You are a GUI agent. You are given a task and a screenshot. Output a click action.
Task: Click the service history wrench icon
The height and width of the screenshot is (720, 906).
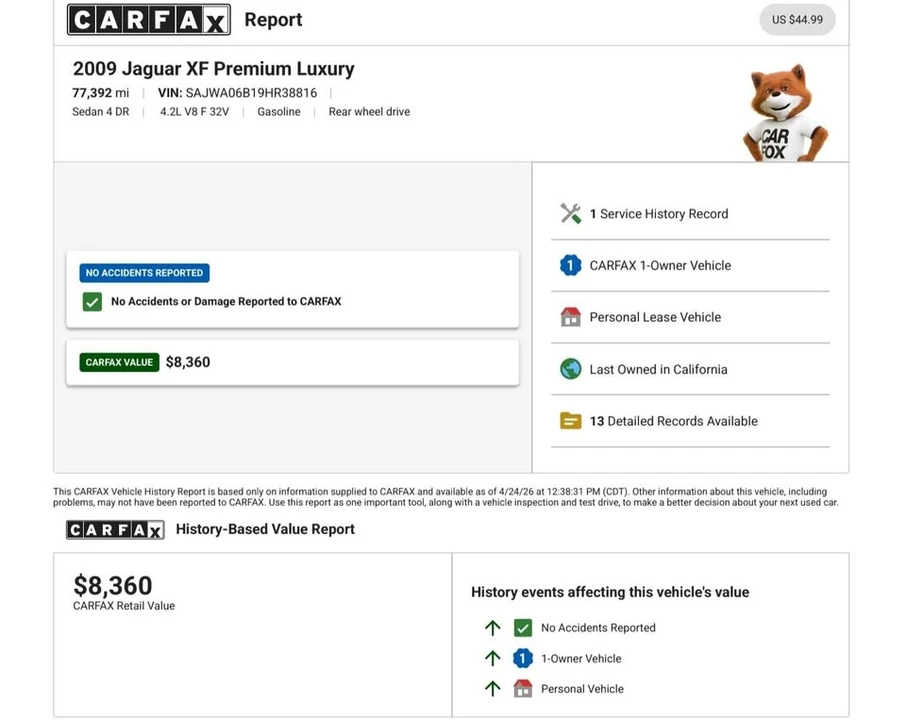pyautogui.click(x=570, y=214)
